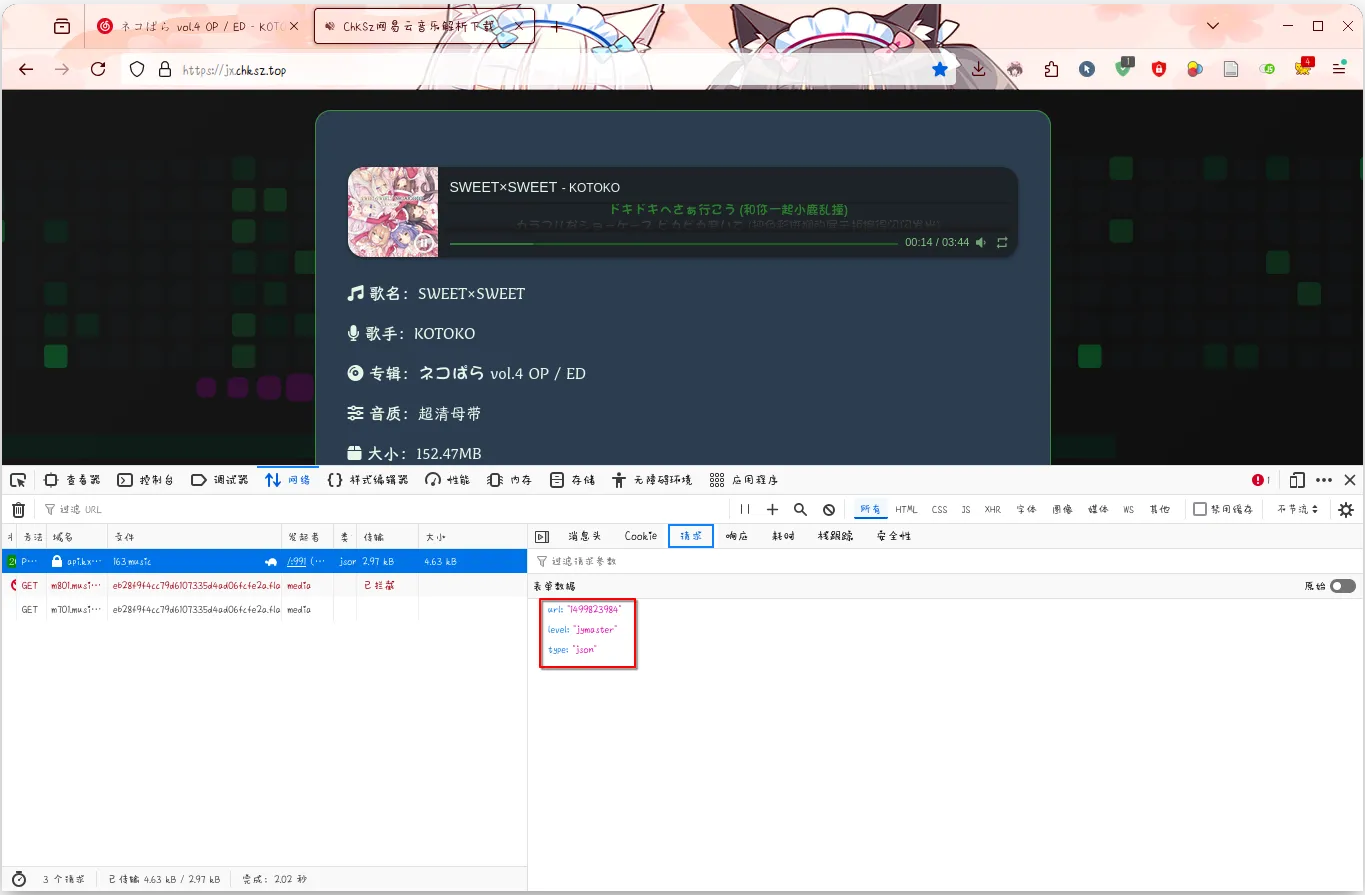Screen dimensions: 1365x895
Task: Seek the song playback progress bar
Action: [670, 242]
